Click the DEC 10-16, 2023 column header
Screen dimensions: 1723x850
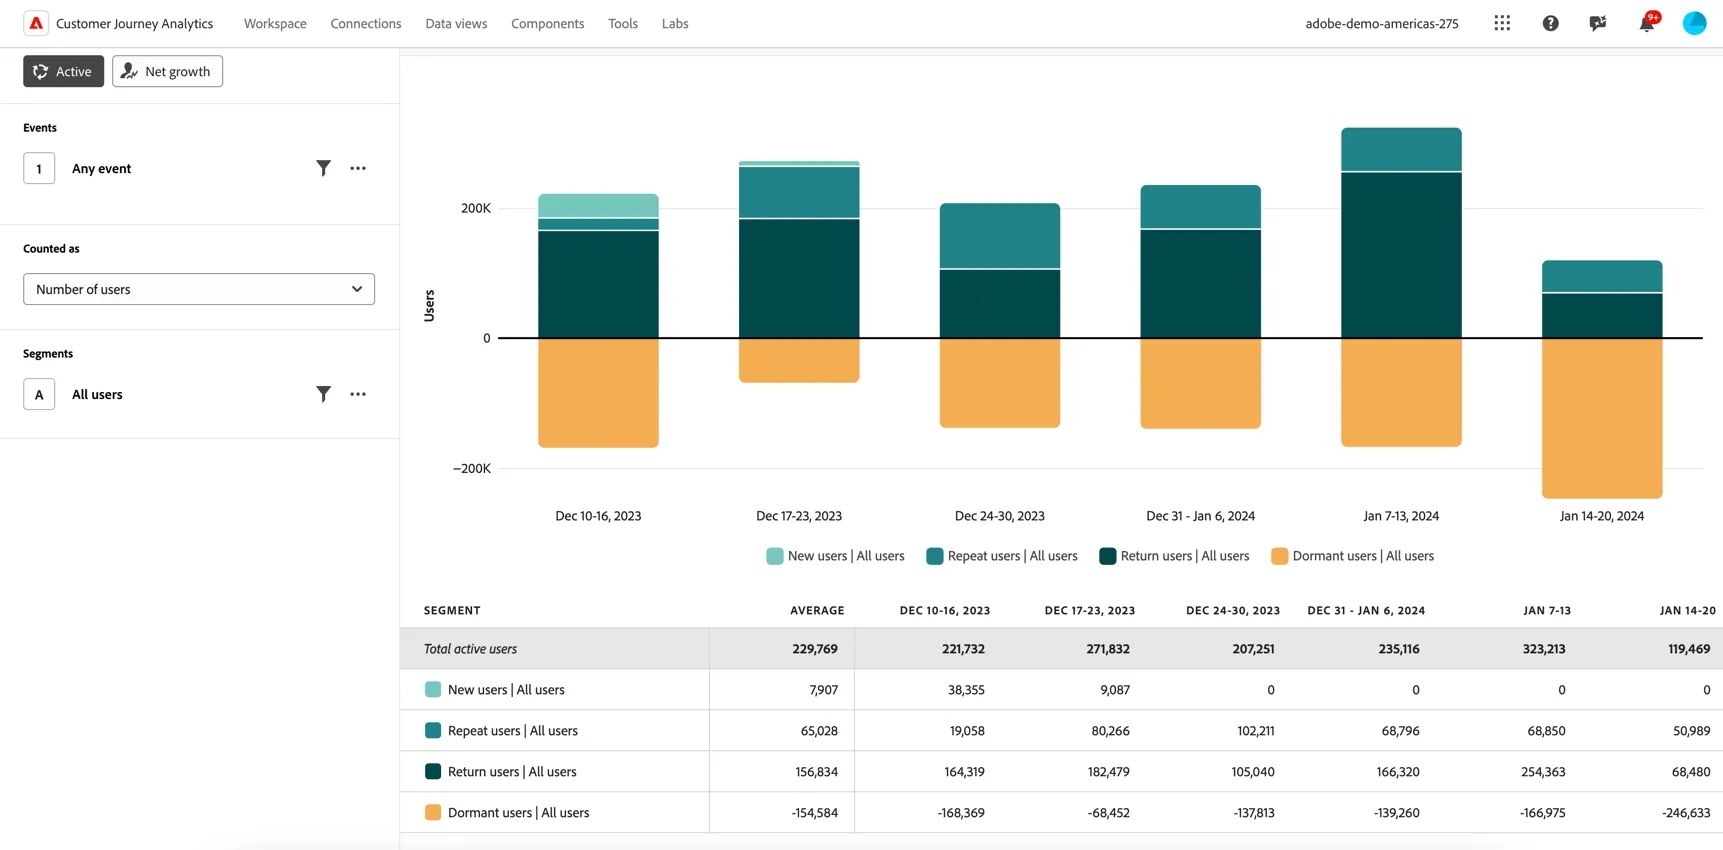pos(945,610)
